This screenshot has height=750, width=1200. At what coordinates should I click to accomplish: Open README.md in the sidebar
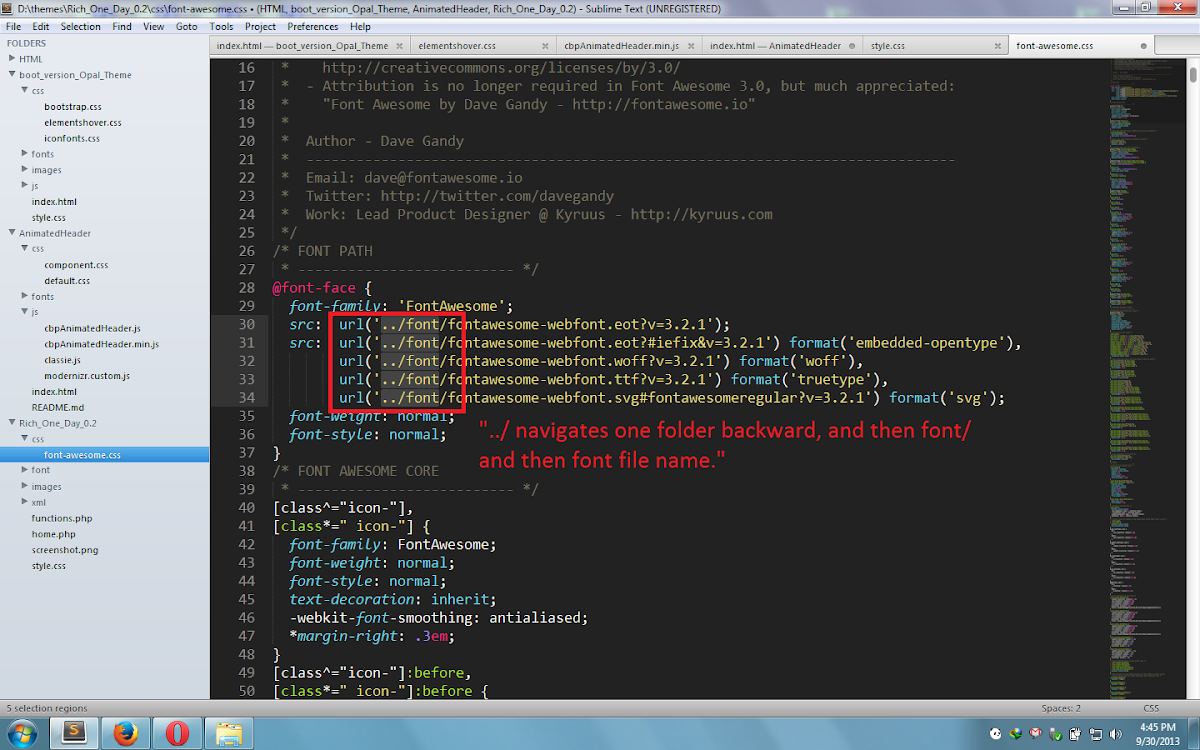click(x=58, y=407)
